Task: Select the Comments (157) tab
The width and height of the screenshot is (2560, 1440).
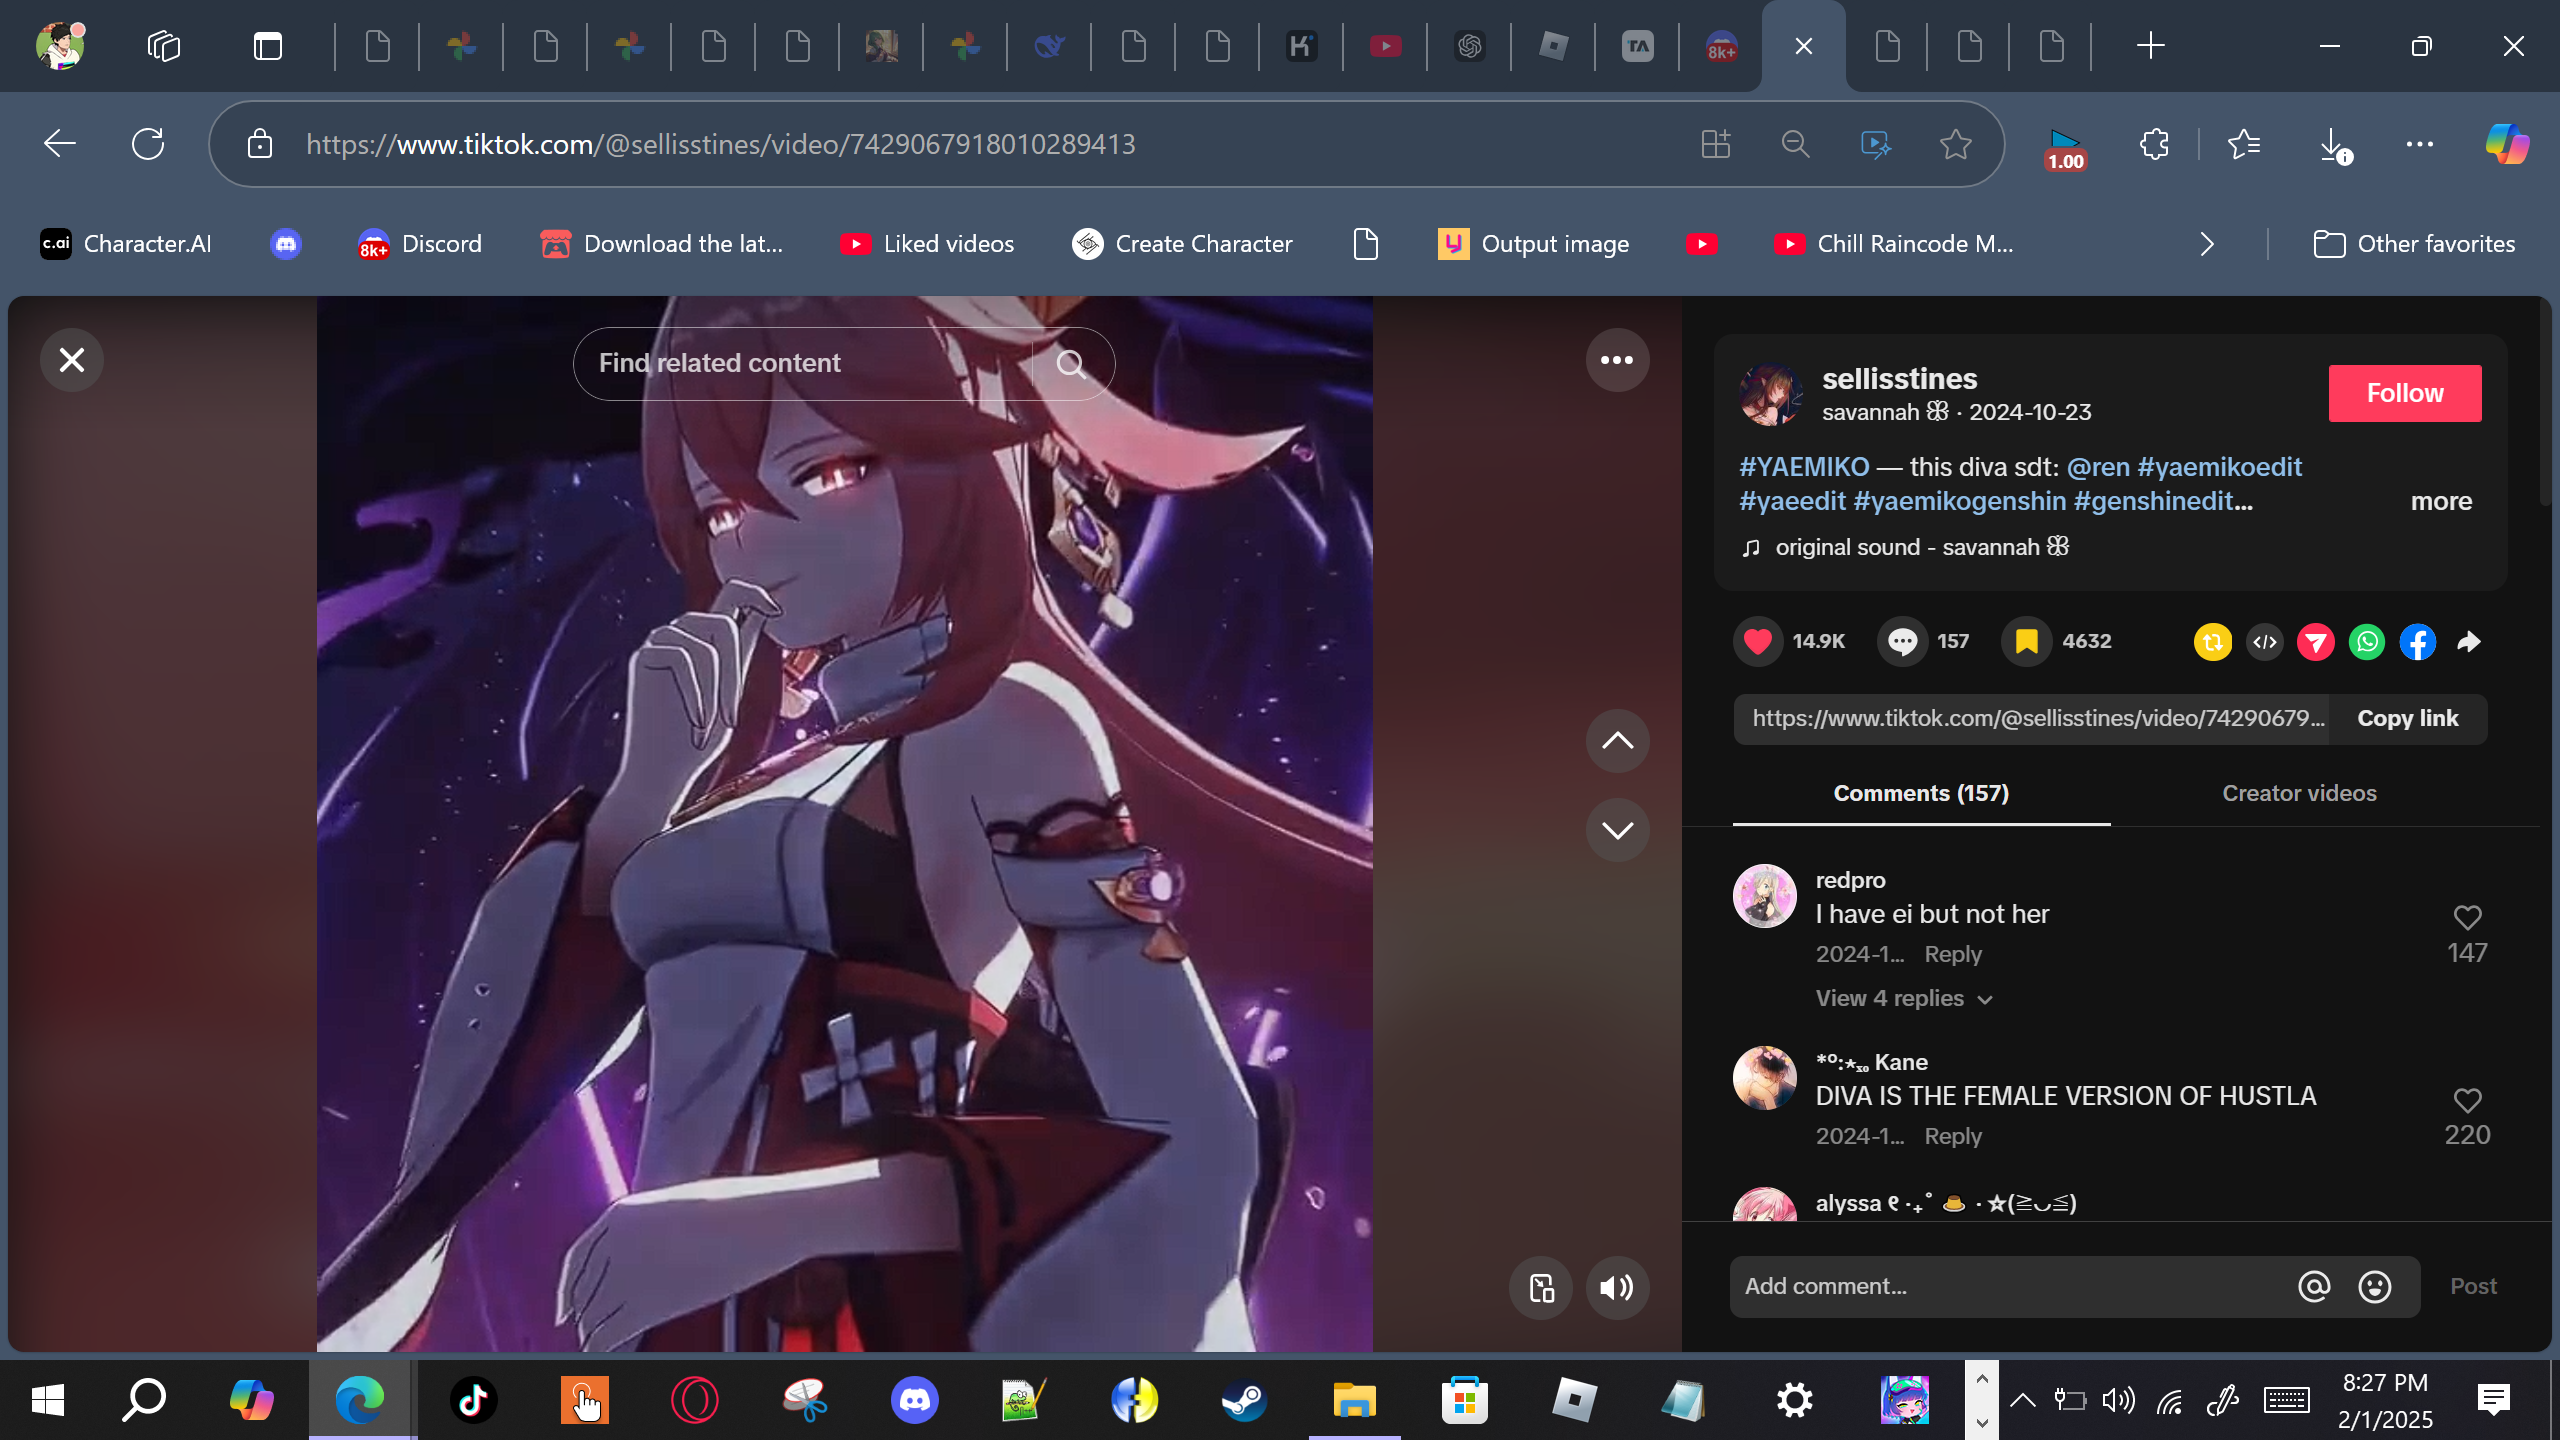Action: pos(1920,793)
